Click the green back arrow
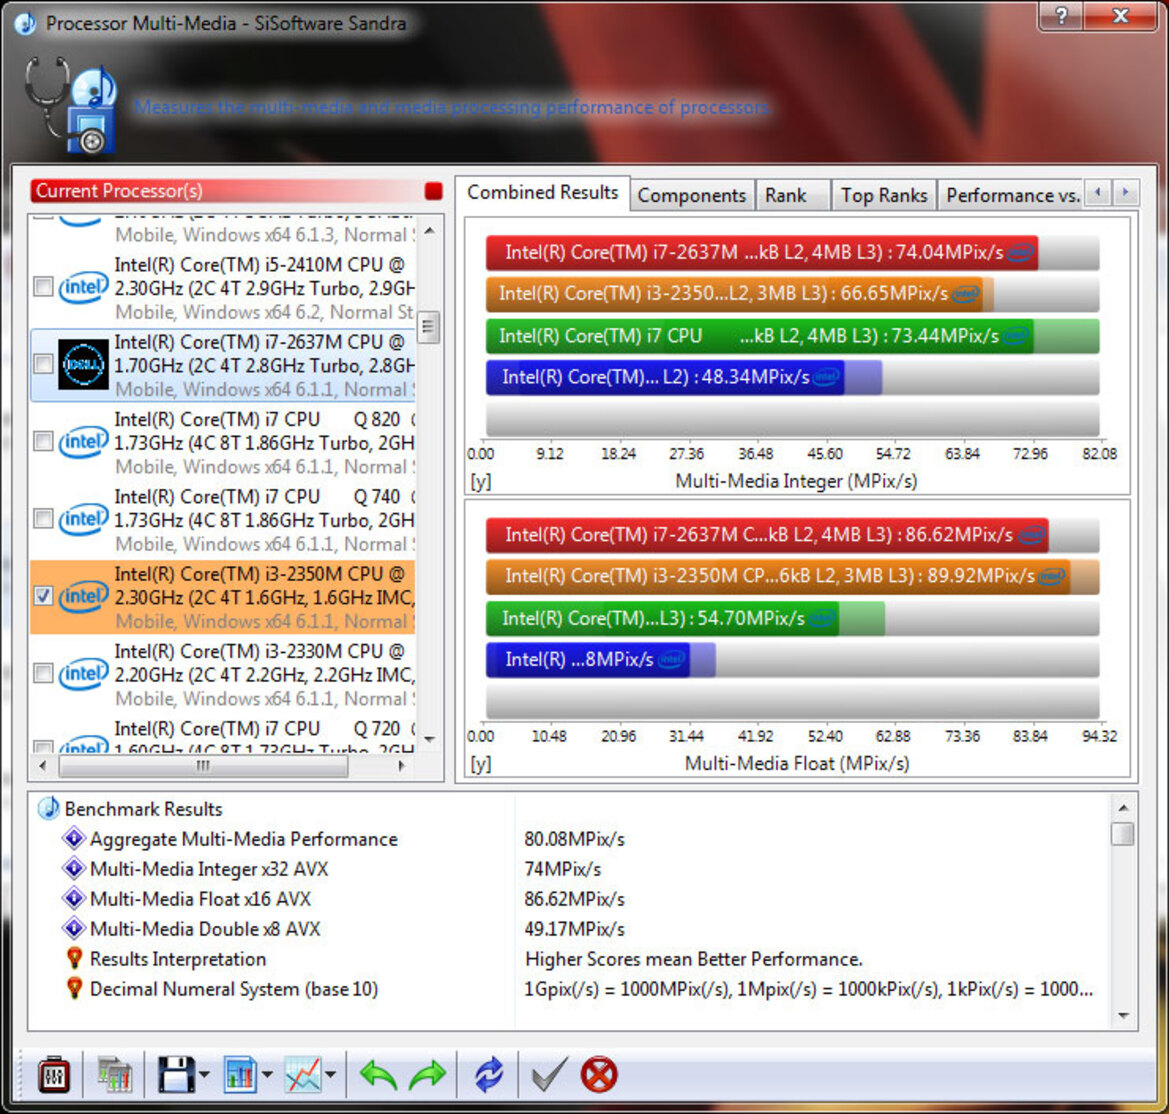The image size is (1169, 1114). [x=378, y=1074]
